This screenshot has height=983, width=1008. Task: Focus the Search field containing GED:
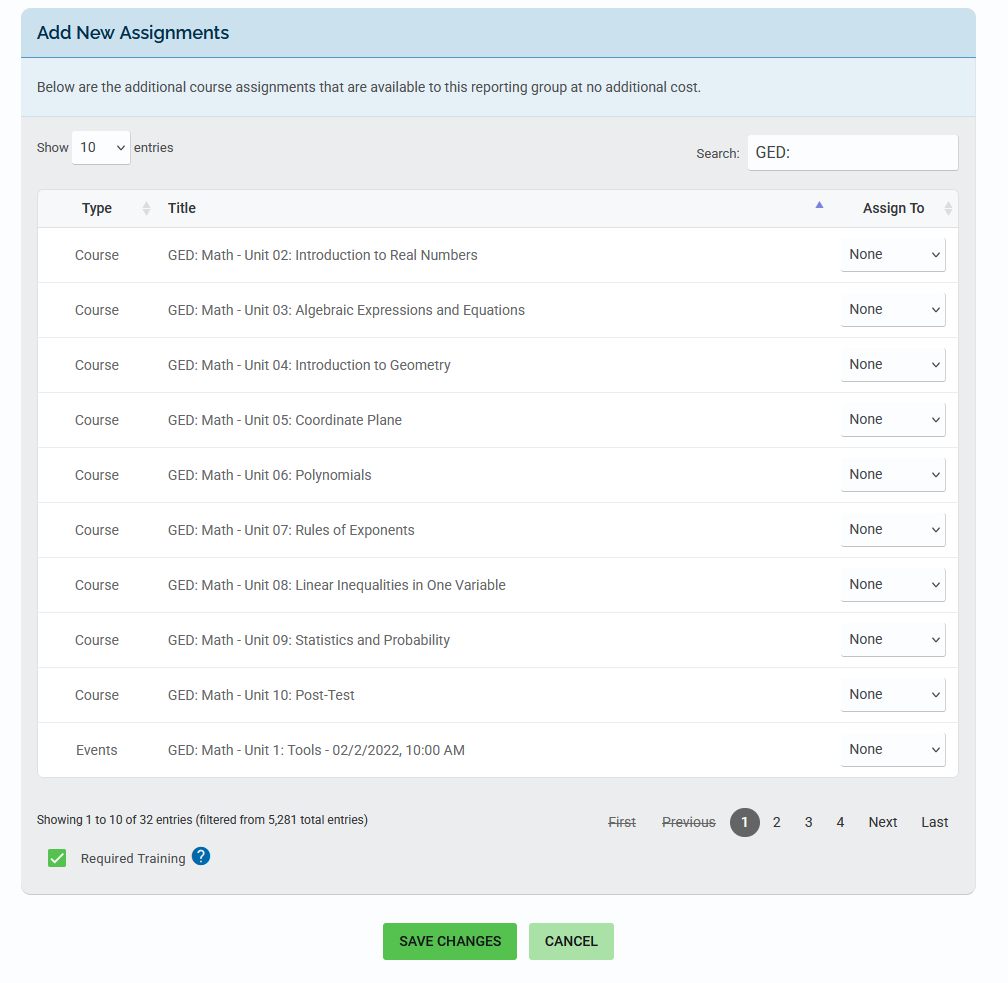click(852, 153)
